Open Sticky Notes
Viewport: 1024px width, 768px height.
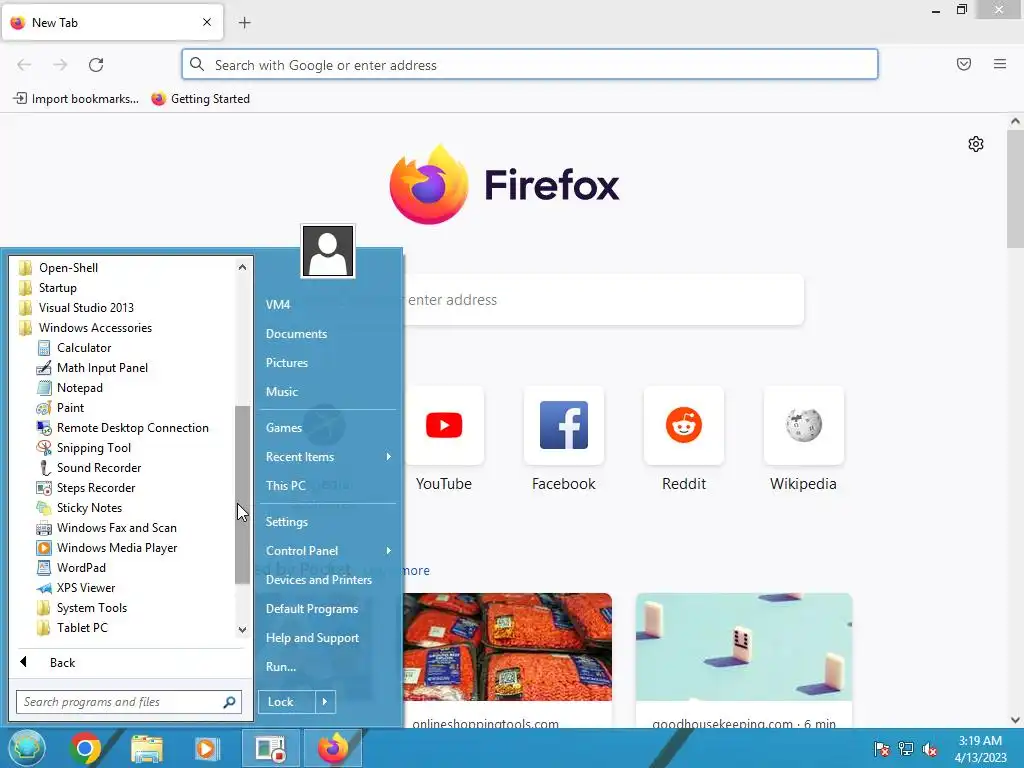click(79, 507)
